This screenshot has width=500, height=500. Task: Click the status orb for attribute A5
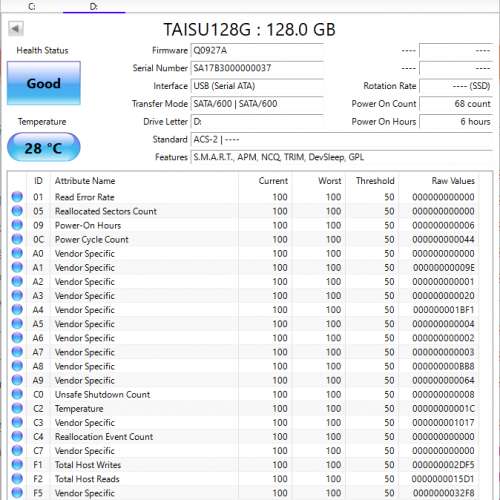click(x=17, y=323)
